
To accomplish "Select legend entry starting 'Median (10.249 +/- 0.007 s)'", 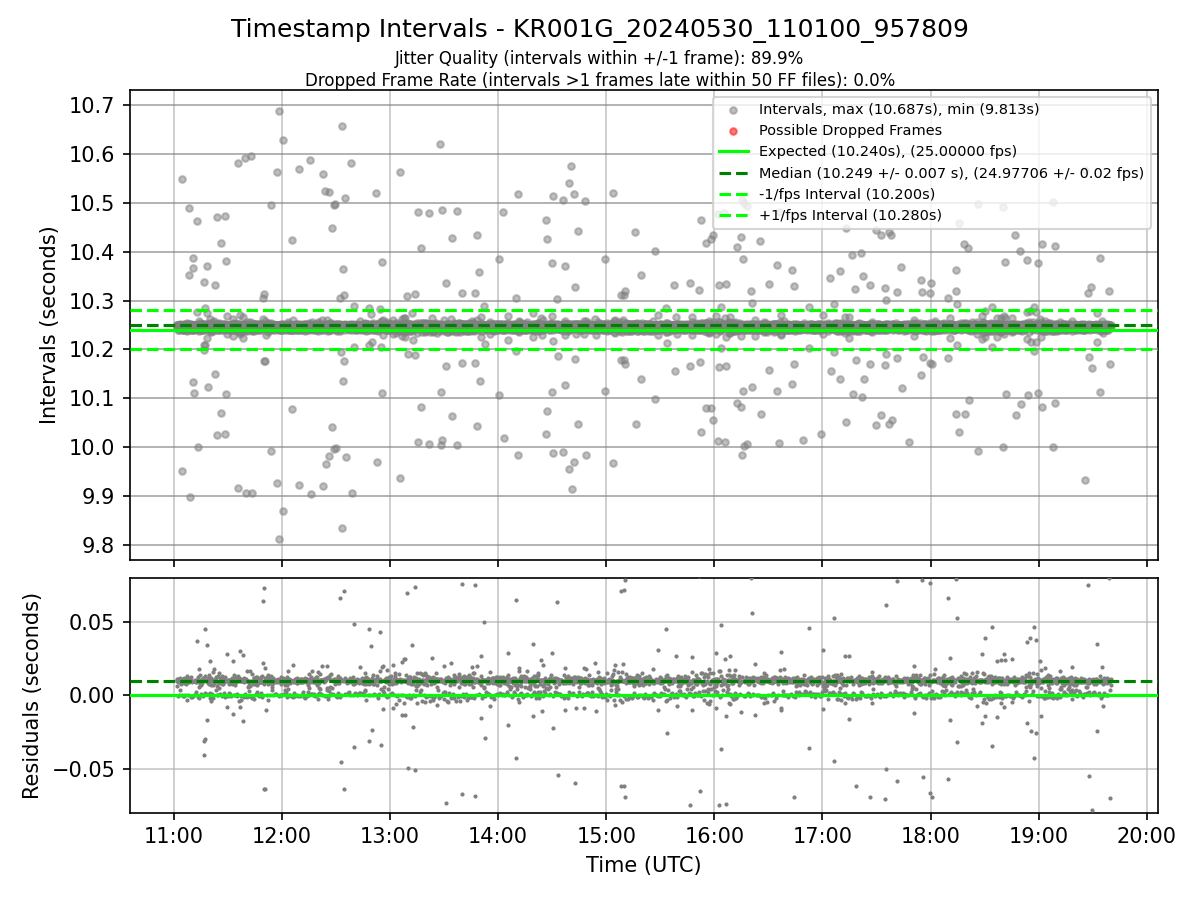I will pos(951,172).
